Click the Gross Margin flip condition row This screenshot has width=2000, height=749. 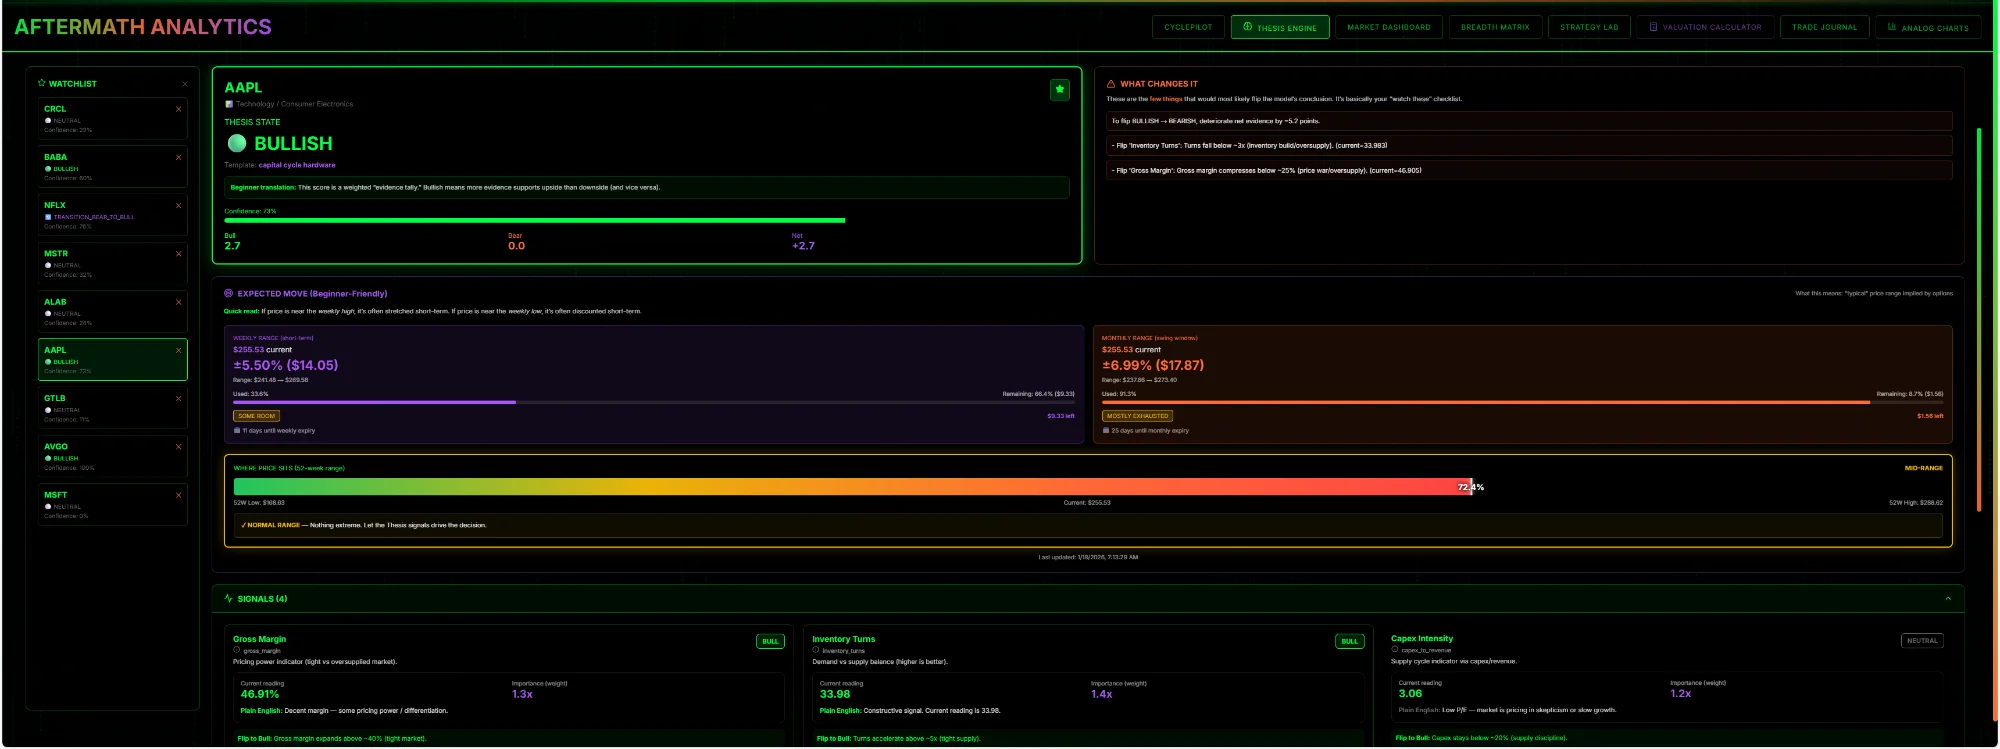coord(1529,170)
